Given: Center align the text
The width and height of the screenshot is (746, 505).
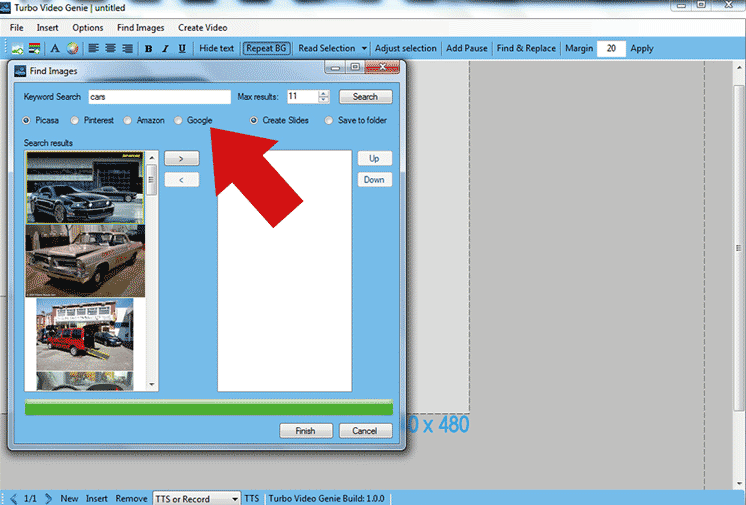Looking at the screenshot, I should pos(110,49).
